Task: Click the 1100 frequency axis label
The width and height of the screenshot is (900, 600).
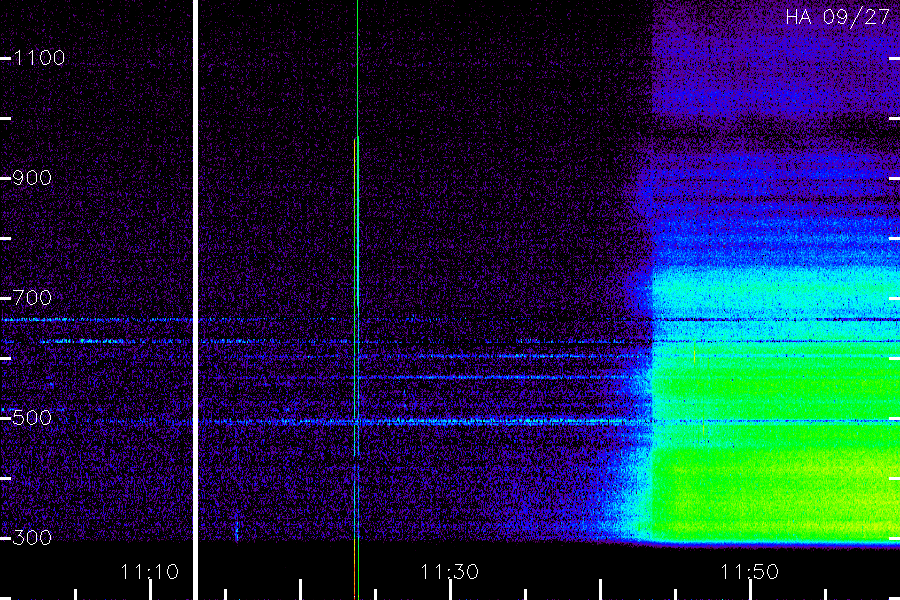Action: pyautogui.click(x=39, y=58)
